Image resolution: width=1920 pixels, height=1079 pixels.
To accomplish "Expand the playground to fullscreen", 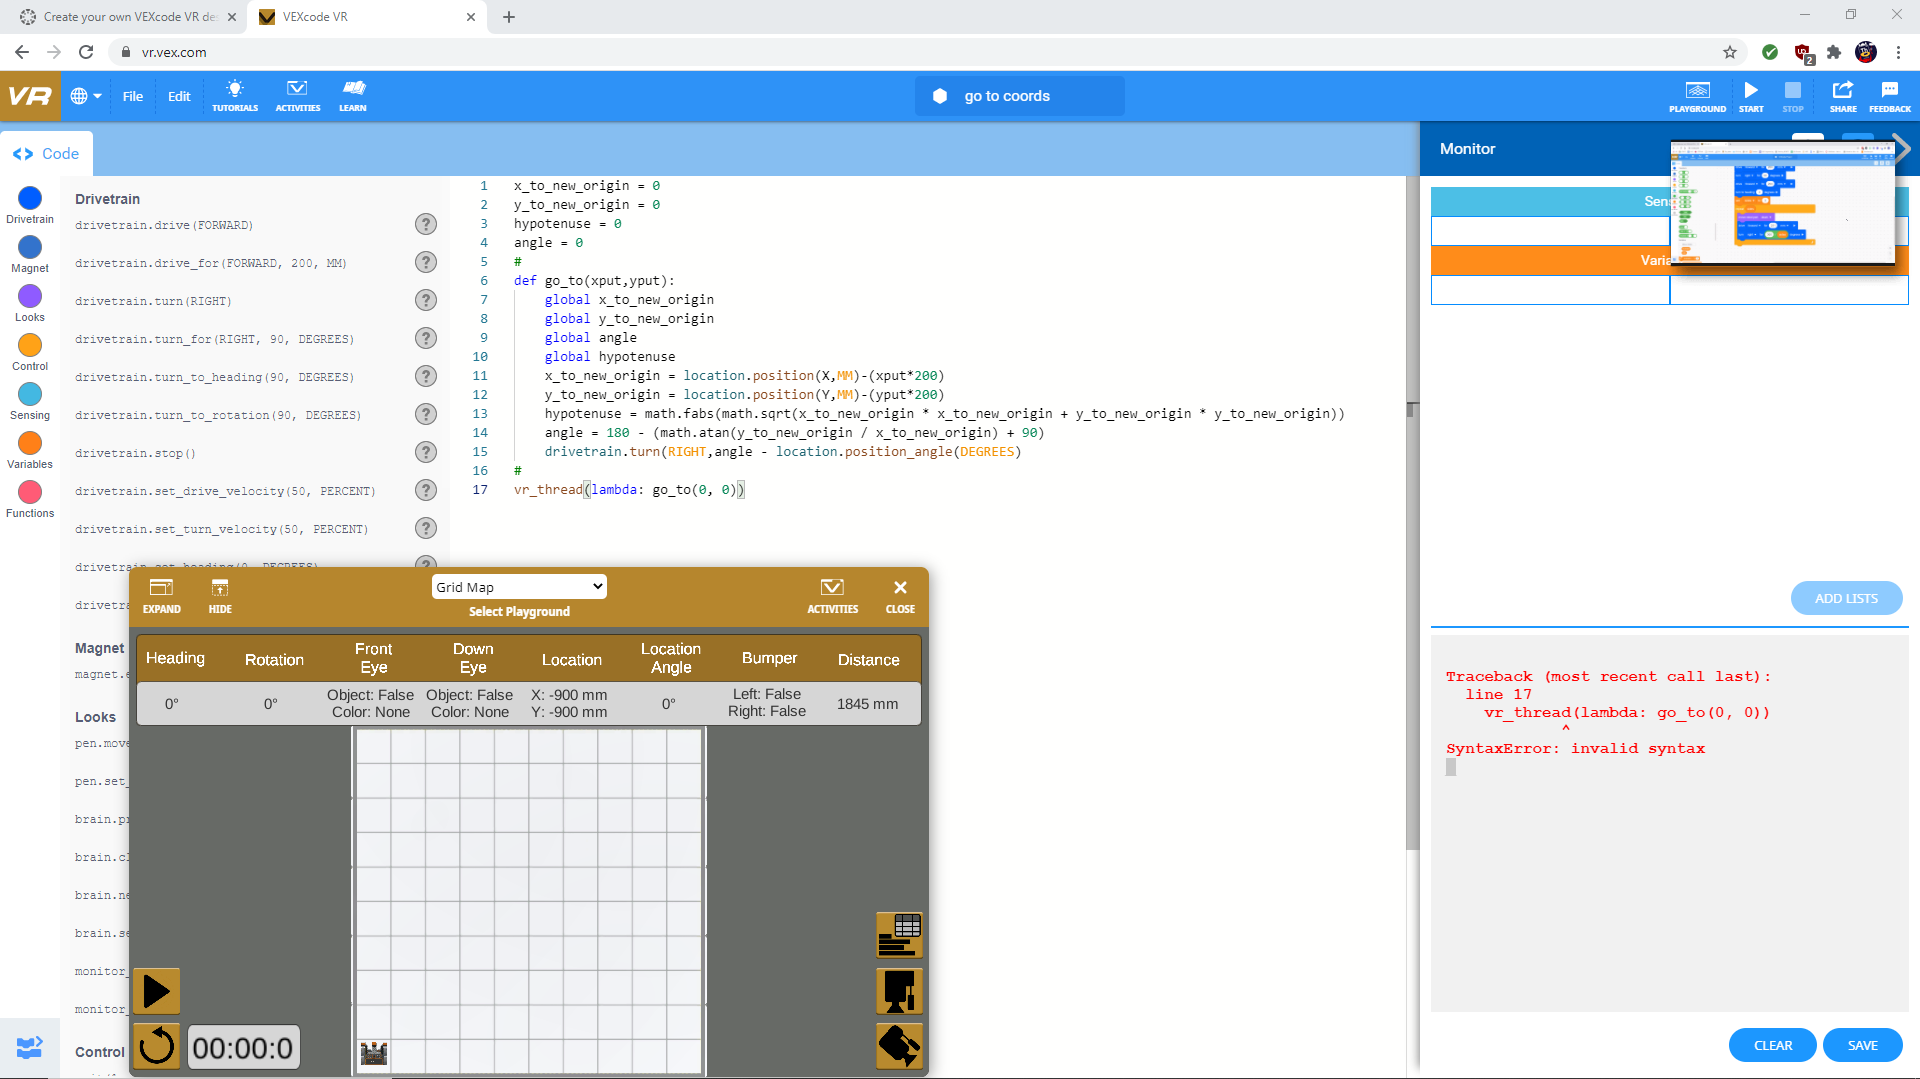I will 161,595.
